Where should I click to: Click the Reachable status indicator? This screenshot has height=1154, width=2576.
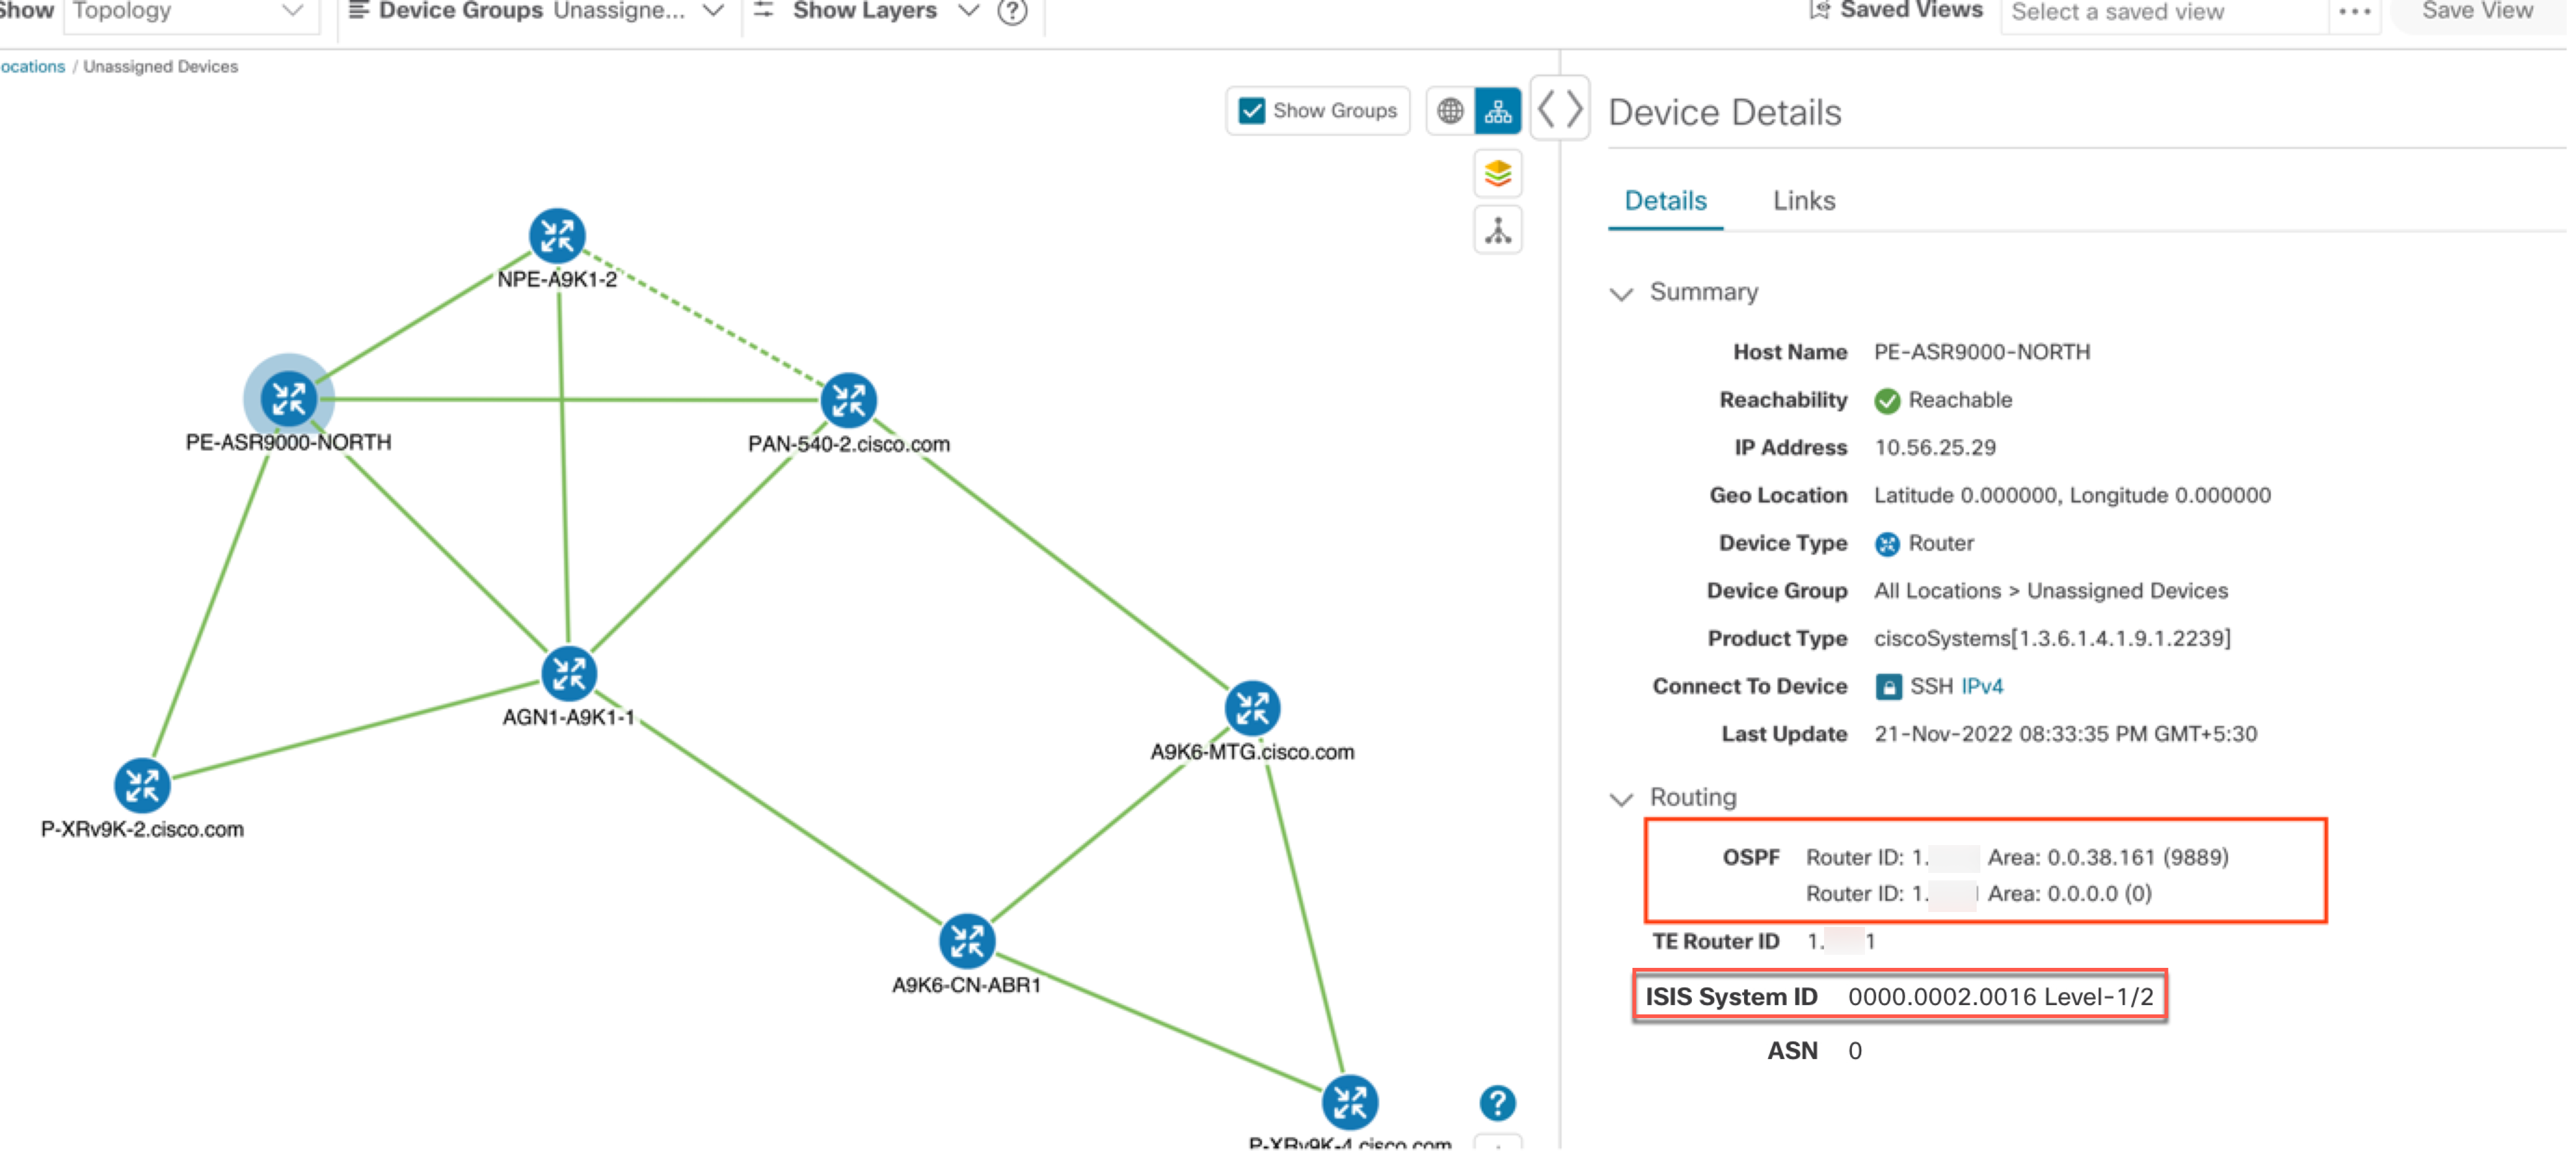[x=1888, y=400]
